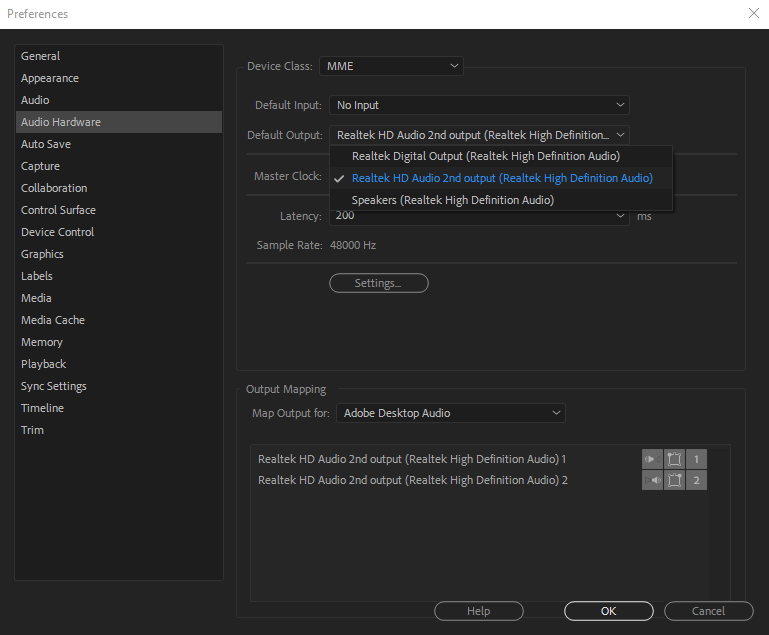The image size is (769, 635).
Task: Open the Map Output for dropdown
Action: [450, 413]
